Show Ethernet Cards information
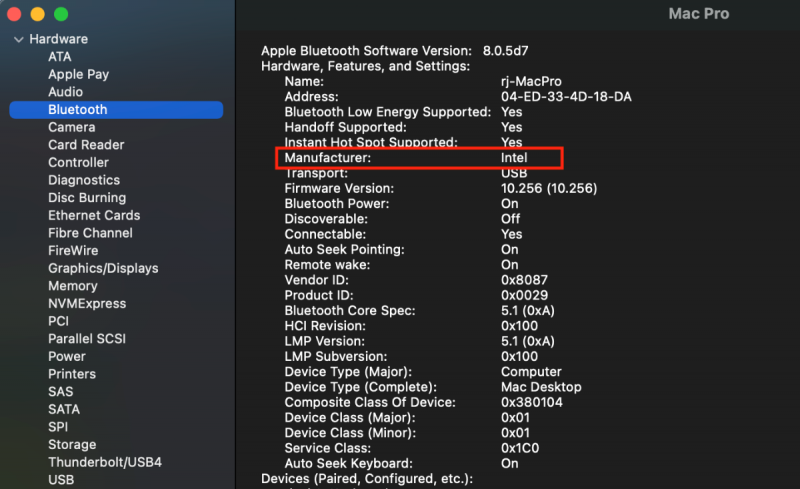This screenshot has width=800, height=489. click(94, 215)
